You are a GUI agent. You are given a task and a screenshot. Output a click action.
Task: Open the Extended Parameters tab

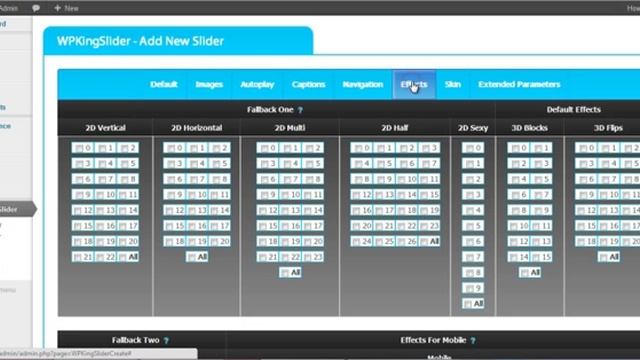coord(519,84)
